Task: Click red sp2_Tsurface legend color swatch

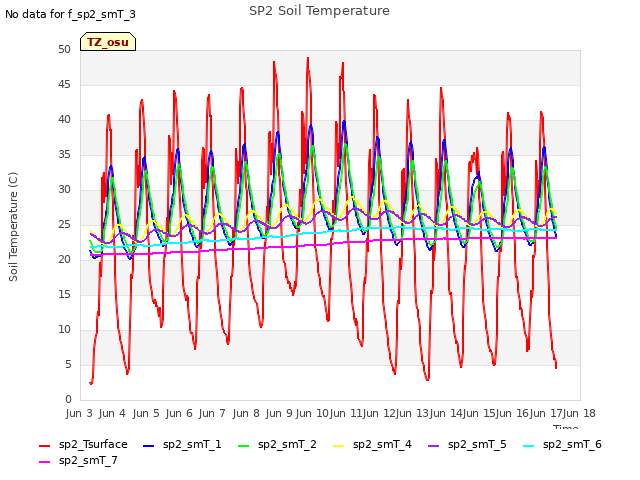Action: (44, 446)
